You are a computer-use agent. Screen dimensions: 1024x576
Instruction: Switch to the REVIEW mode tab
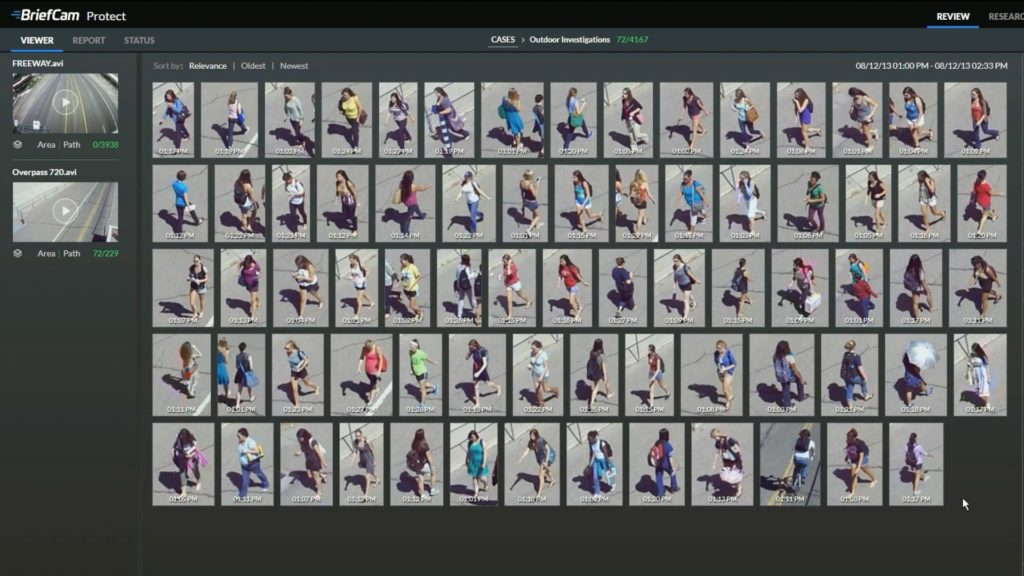(952, 16)
